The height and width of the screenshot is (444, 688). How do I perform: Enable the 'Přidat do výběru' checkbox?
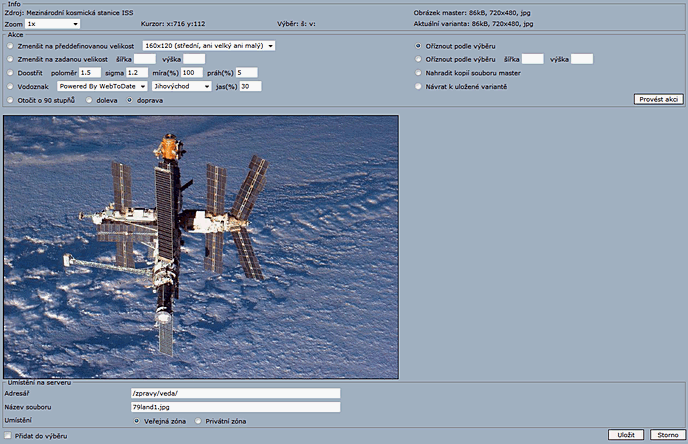tap(9, 437)
